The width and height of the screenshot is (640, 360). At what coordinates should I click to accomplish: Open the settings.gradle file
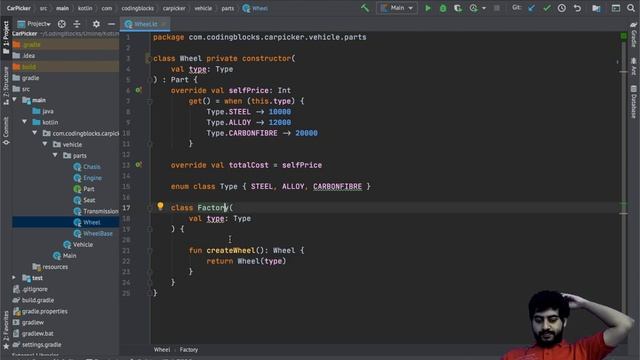37,344
